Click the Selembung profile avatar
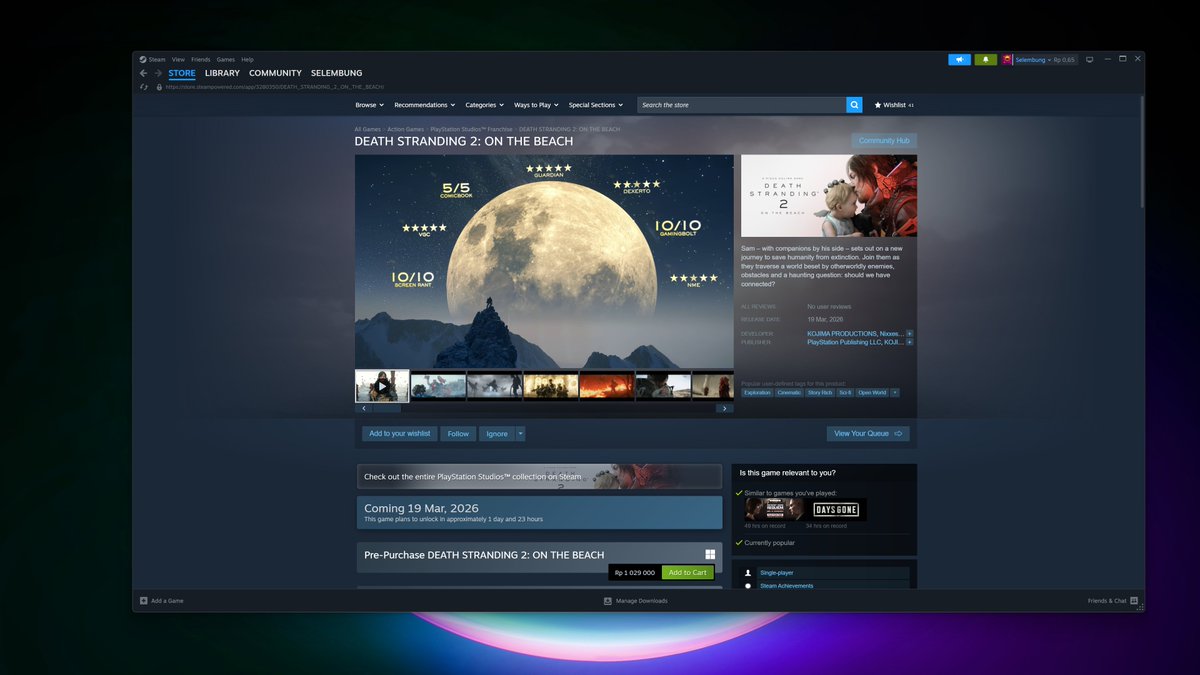1200x675 pixels. (x=1007, y=60)
